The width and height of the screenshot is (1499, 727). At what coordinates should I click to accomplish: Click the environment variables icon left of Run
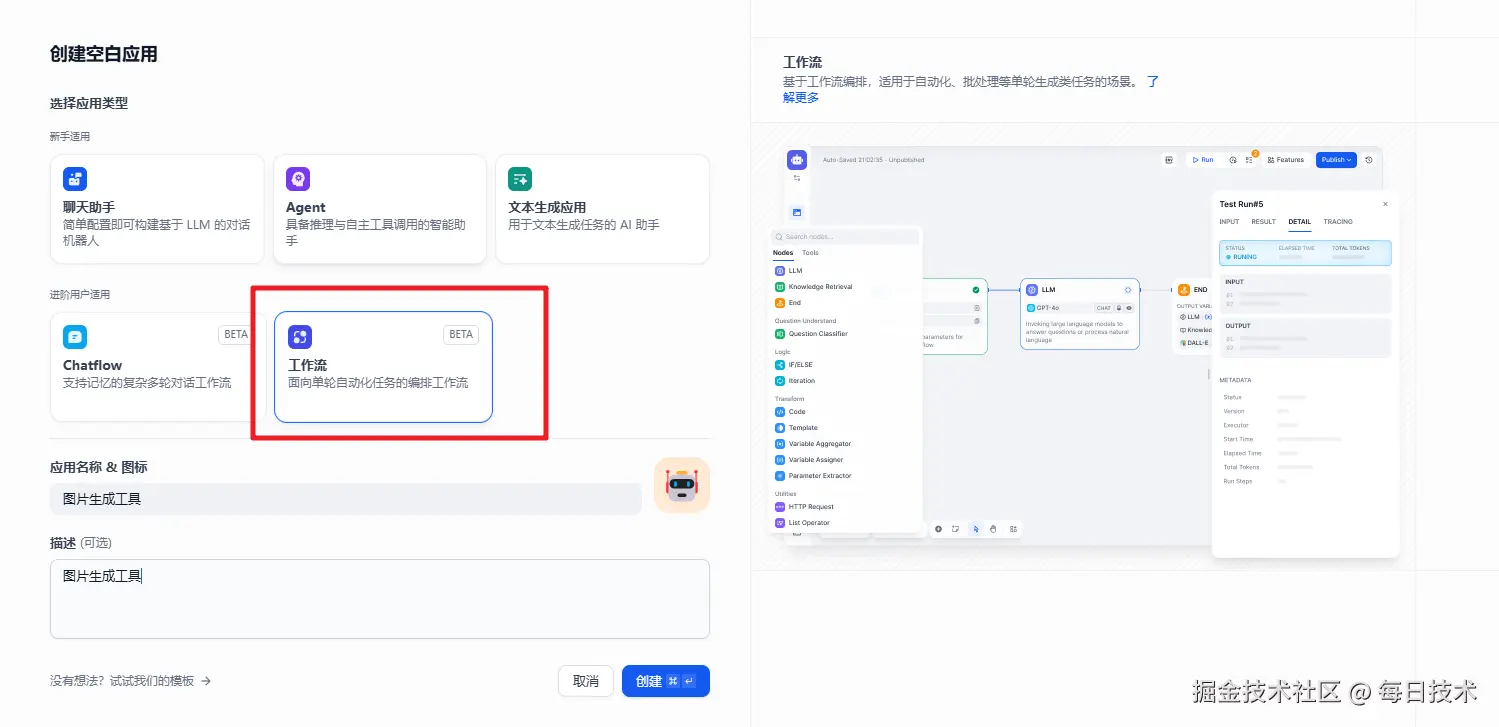pos(1169,160)
